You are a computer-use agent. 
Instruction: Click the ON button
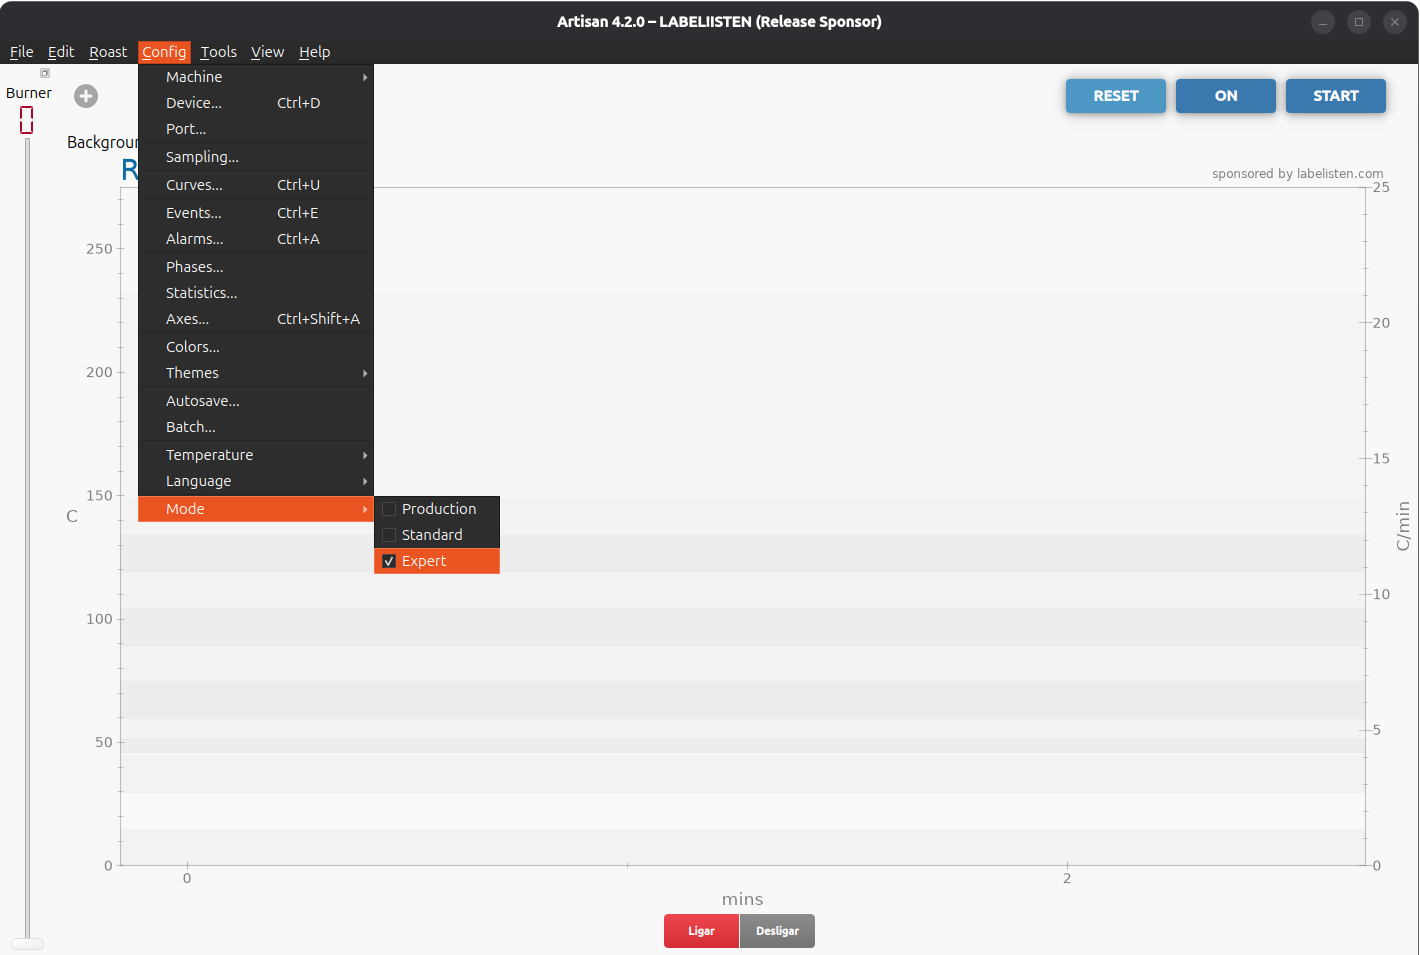click(x=1226, y=96)
